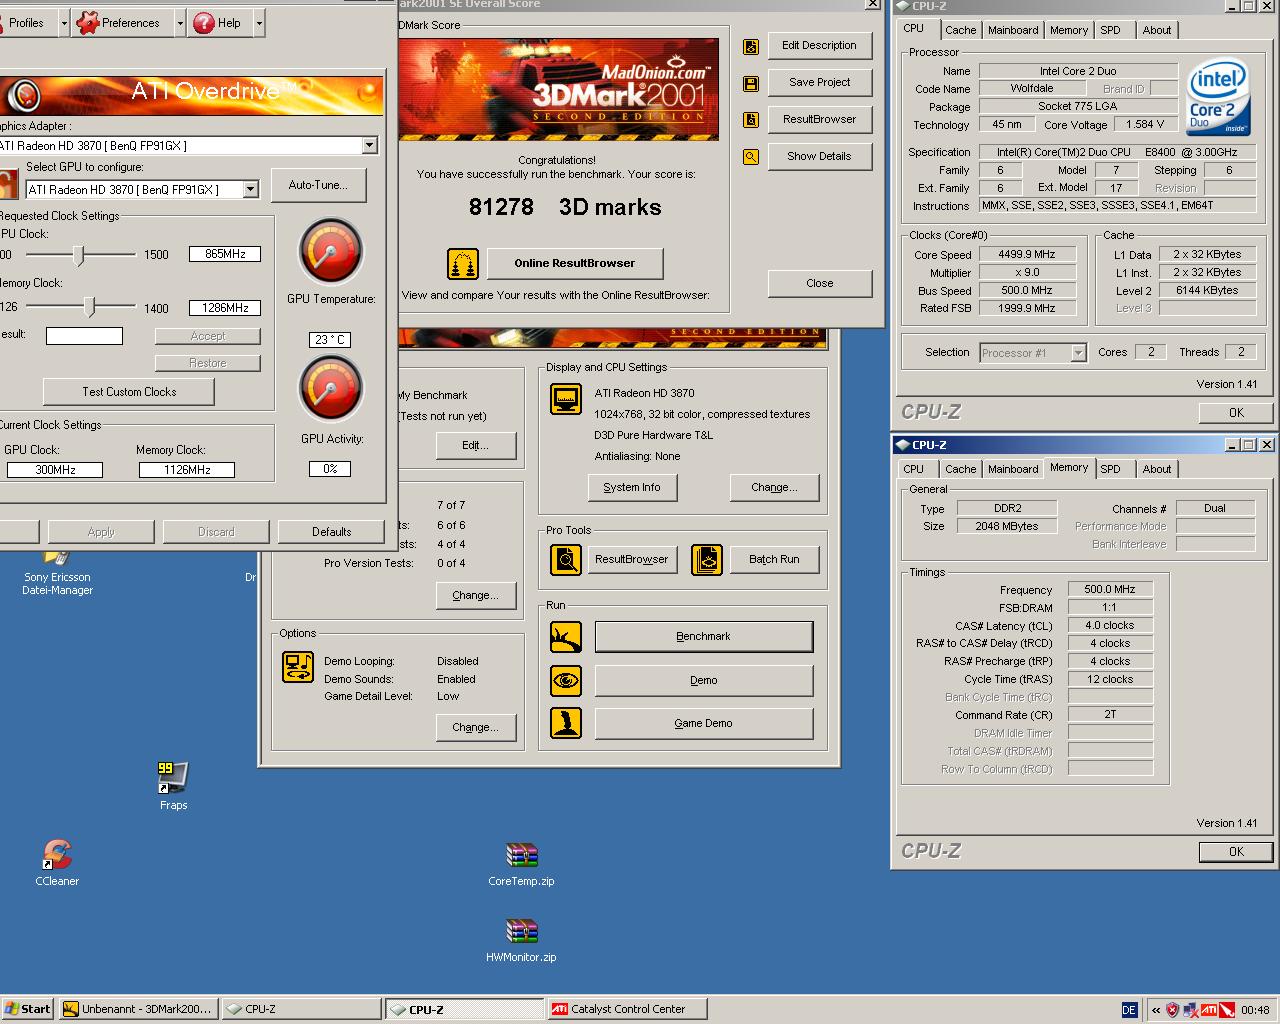Open the Graphics Adapter dropdown
Image resolution: width=1280 pixels, height=1024 pixels.
(369, 146)
